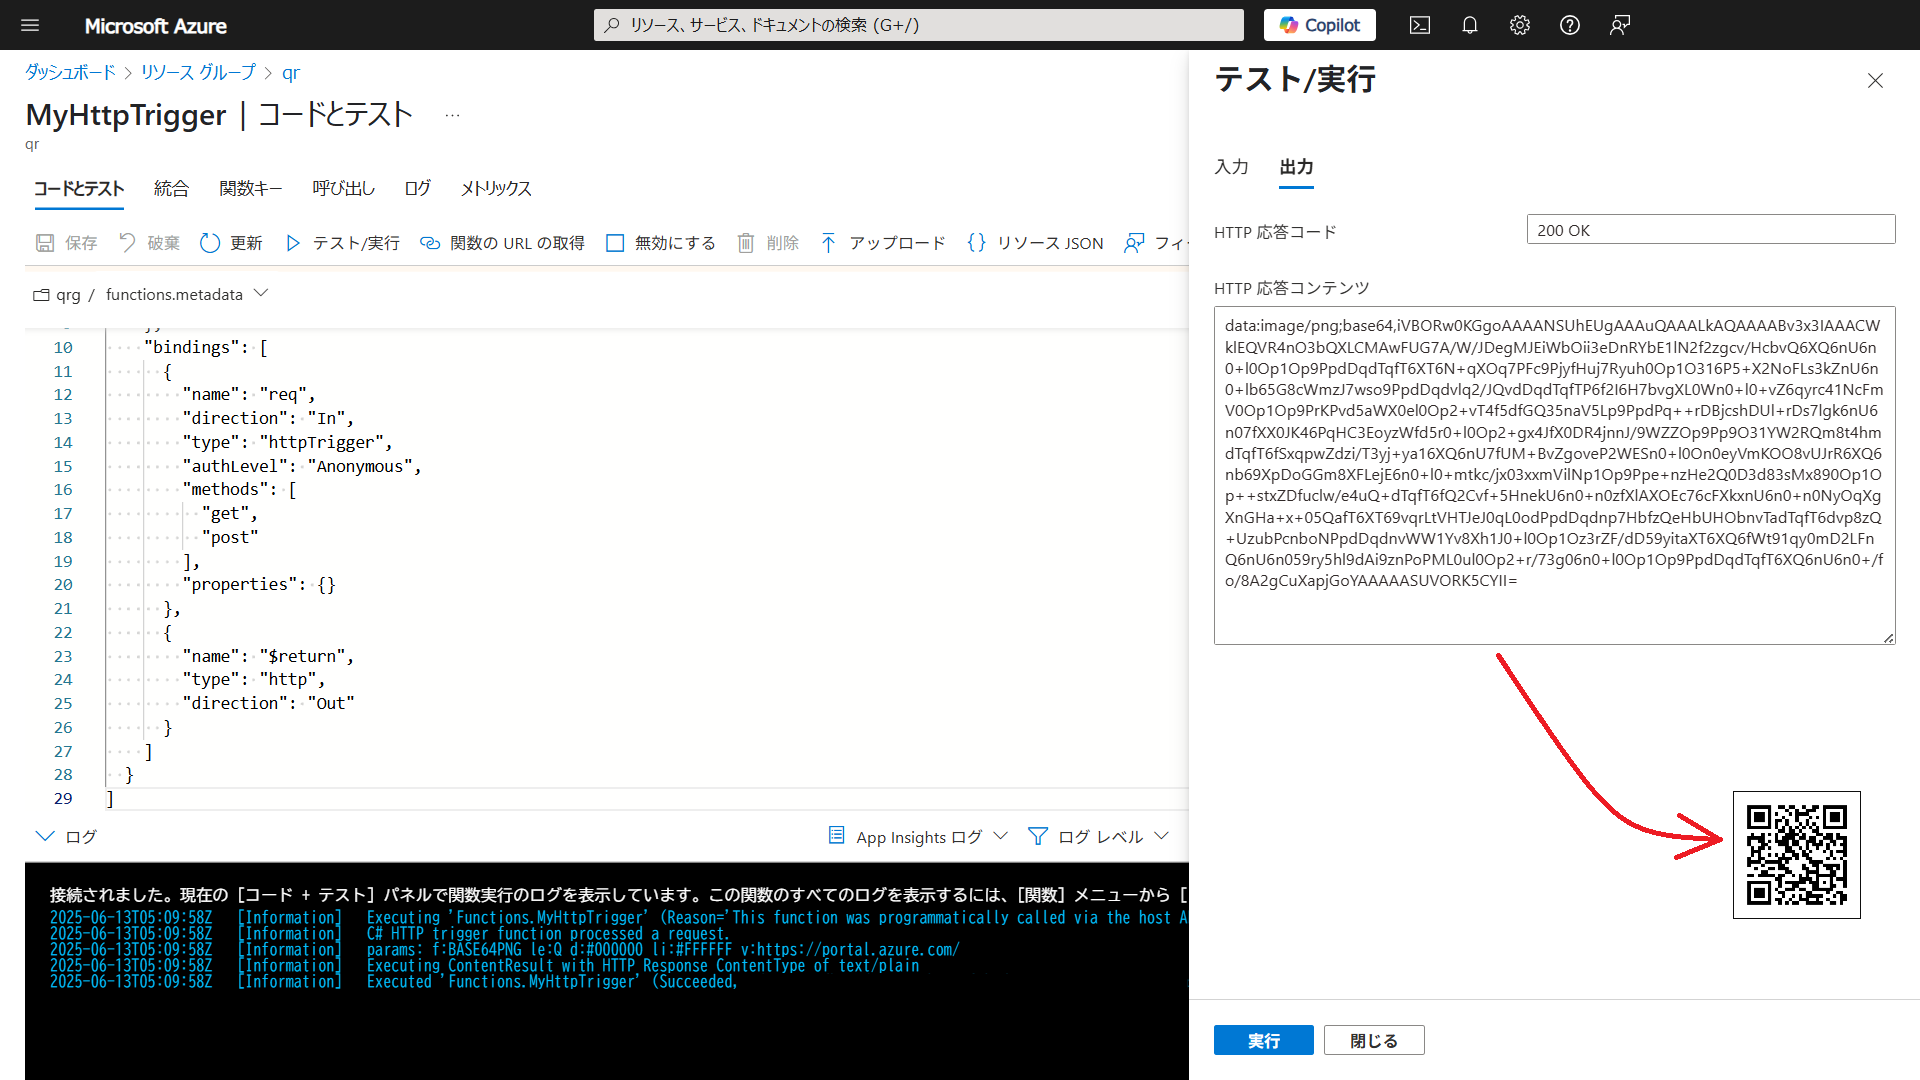This screenshot has height=1080, width=1920.
Task: Go to the qr breadcrumb link
Action: 290,72
